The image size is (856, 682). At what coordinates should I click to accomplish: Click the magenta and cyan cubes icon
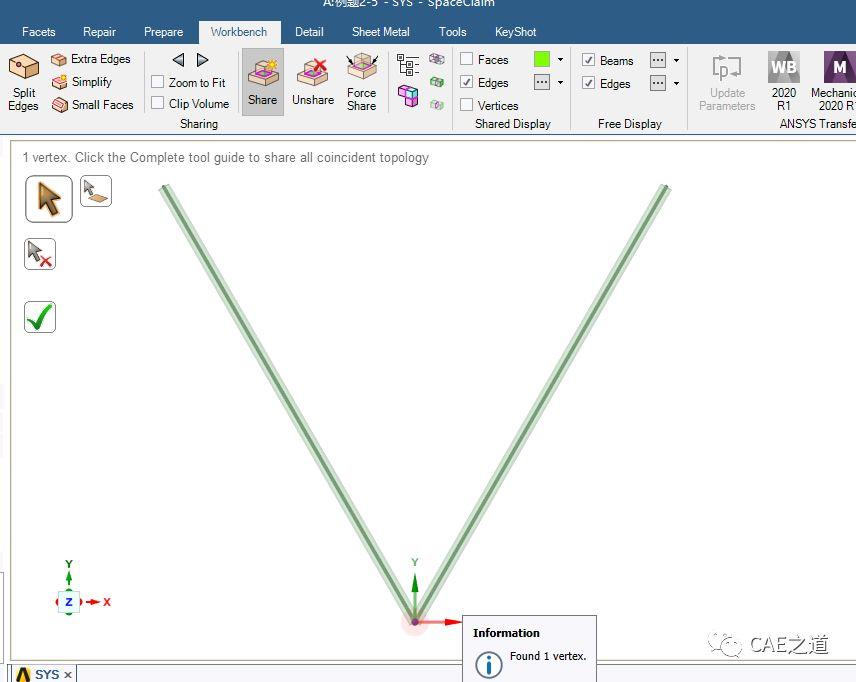point(408,96)
